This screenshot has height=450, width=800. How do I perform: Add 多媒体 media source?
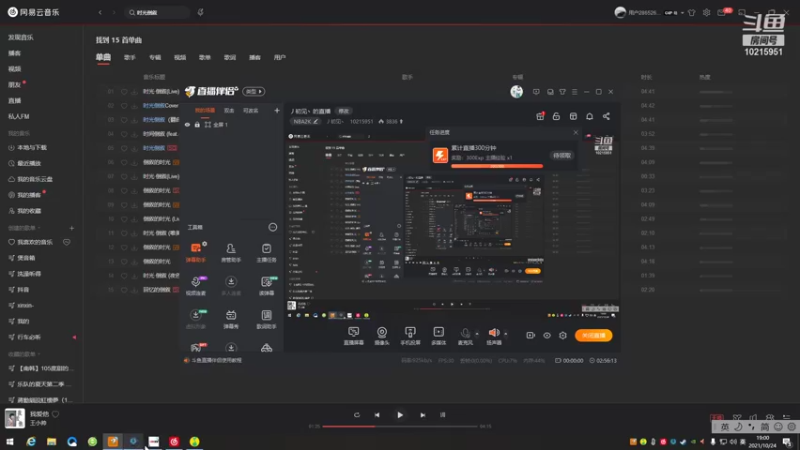438,336
